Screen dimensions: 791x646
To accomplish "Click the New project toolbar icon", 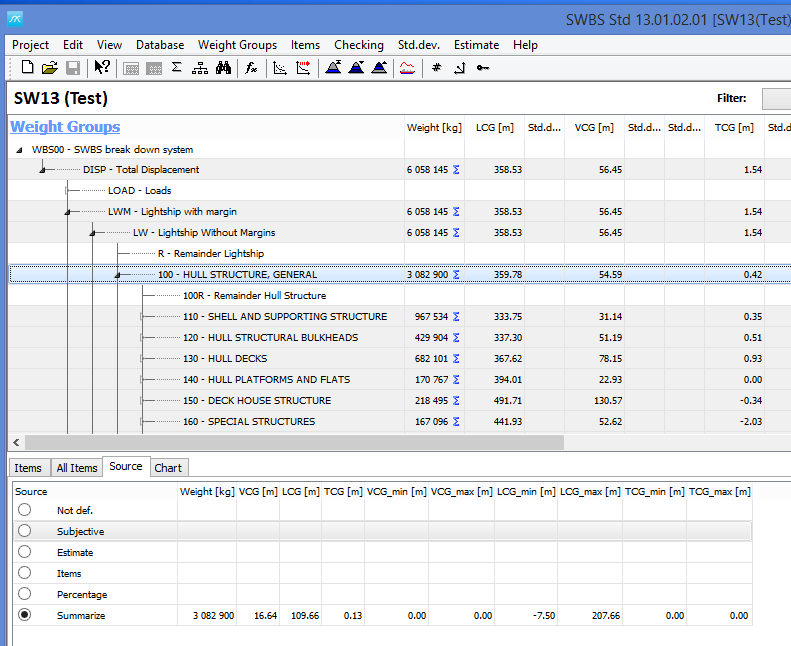I will click(x=27, y=68).
